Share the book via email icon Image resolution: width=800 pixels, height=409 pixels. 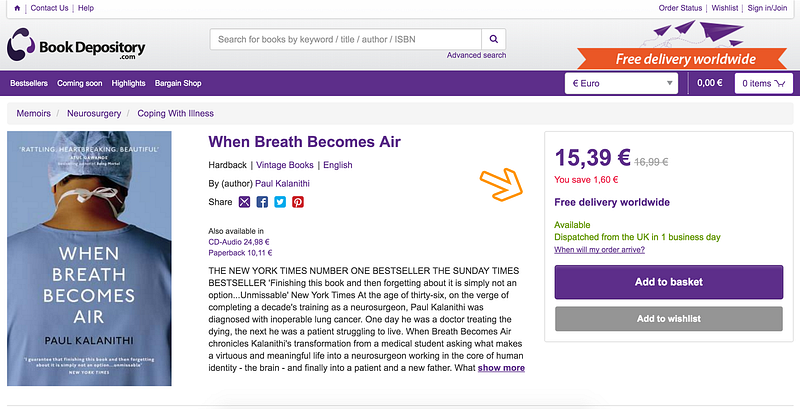pyautogui.click(x=244, y=202)
